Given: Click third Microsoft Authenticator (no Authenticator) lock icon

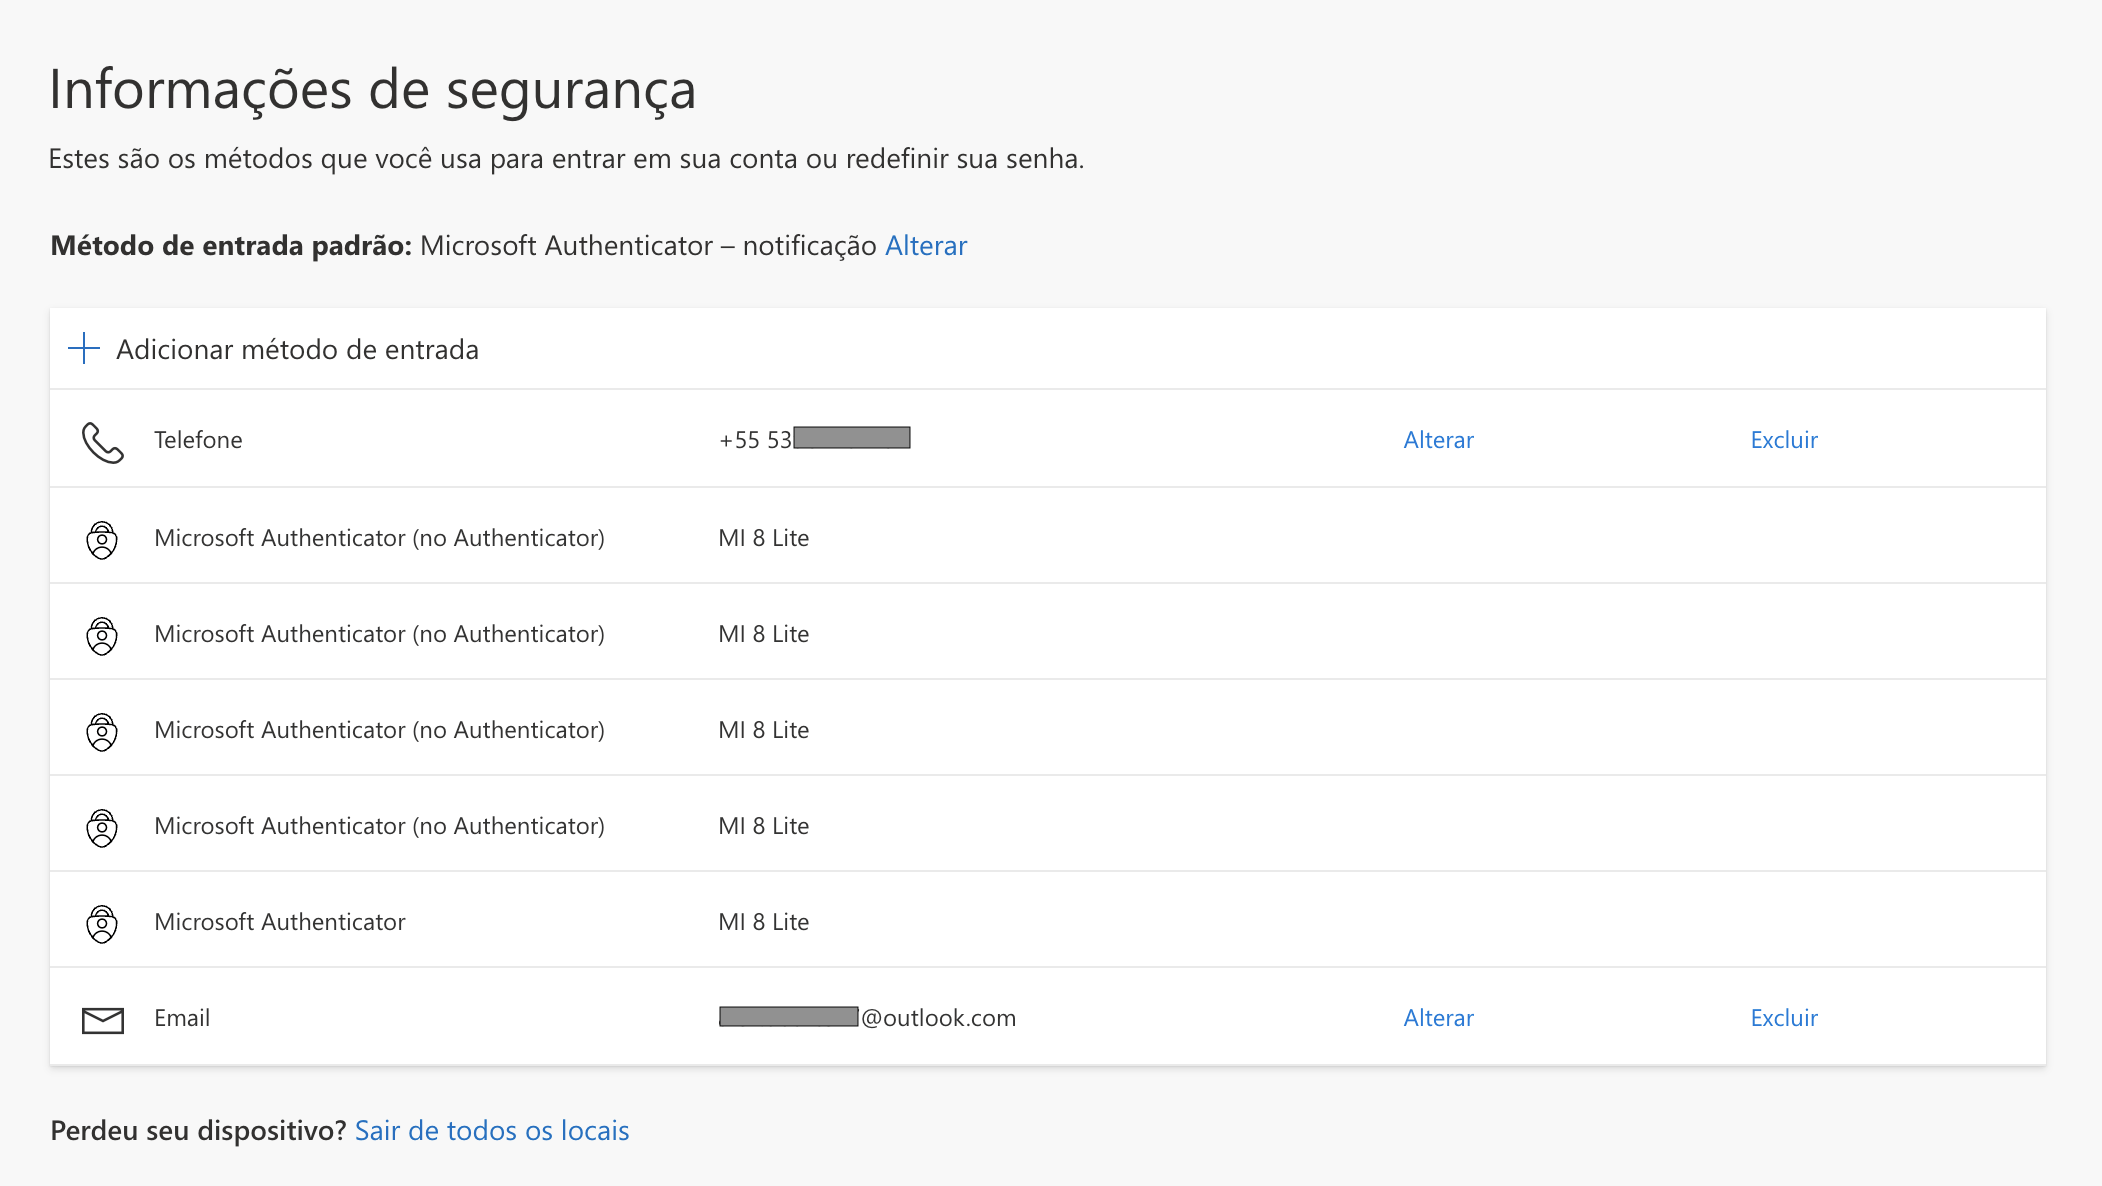Looking at the screenshot, I should [102, 732].
